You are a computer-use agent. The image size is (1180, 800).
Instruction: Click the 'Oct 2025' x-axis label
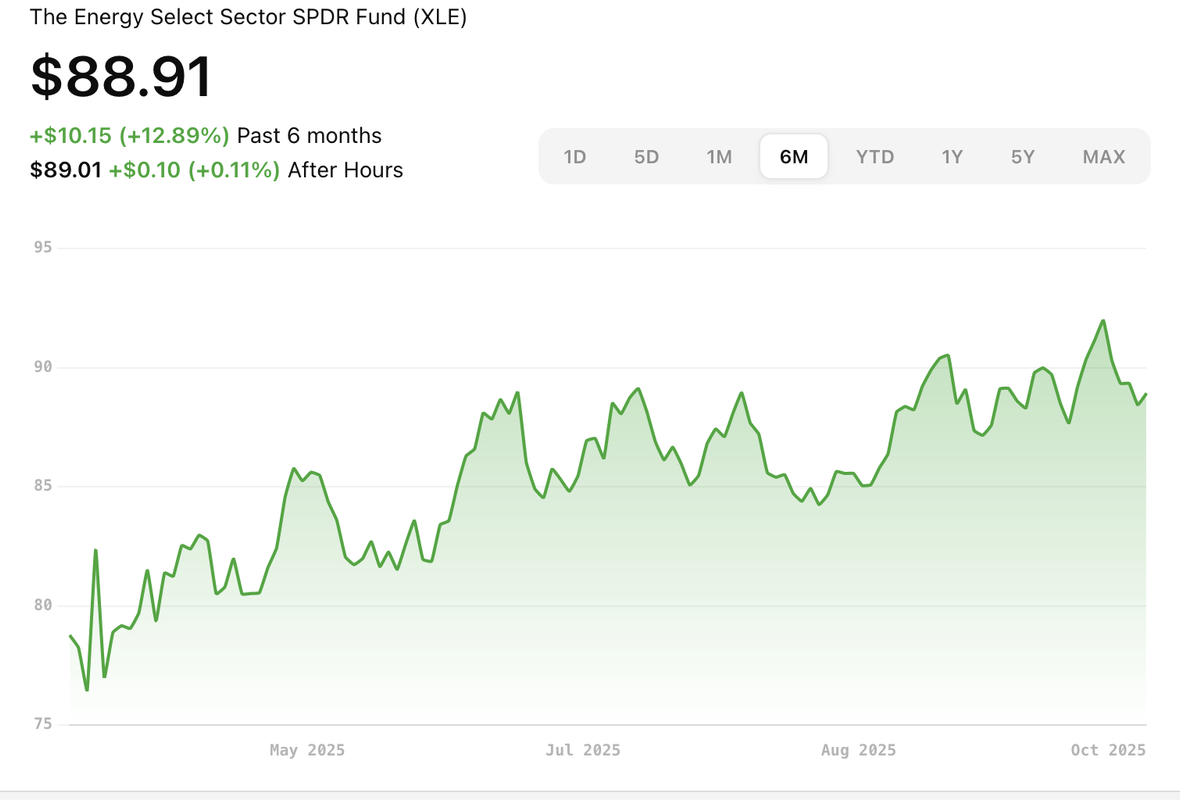coord(1109,750)
